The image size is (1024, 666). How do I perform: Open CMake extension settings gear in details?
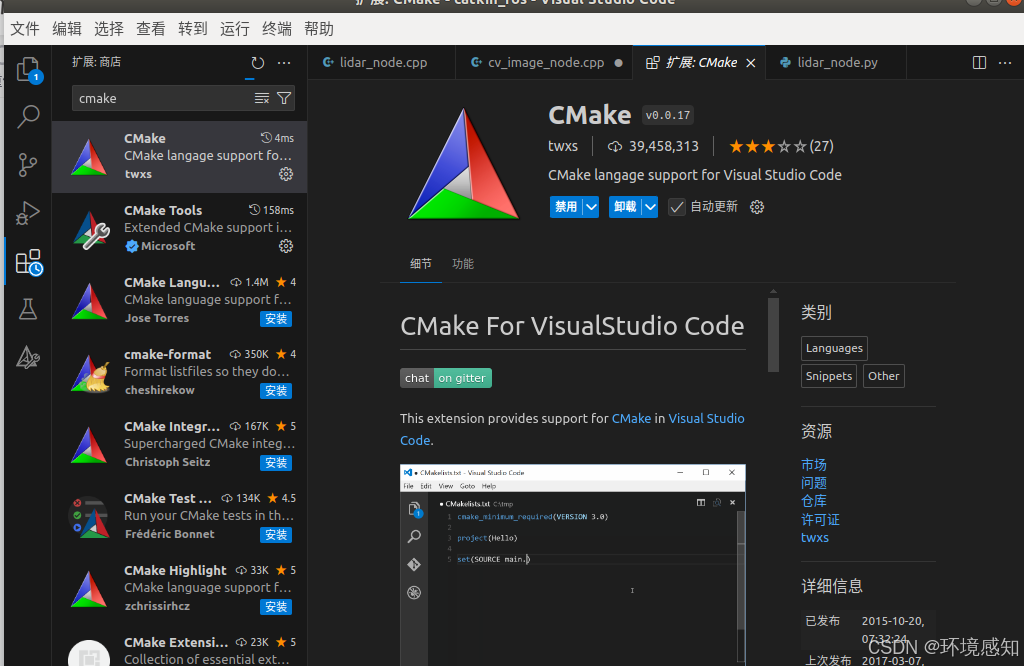757,207
